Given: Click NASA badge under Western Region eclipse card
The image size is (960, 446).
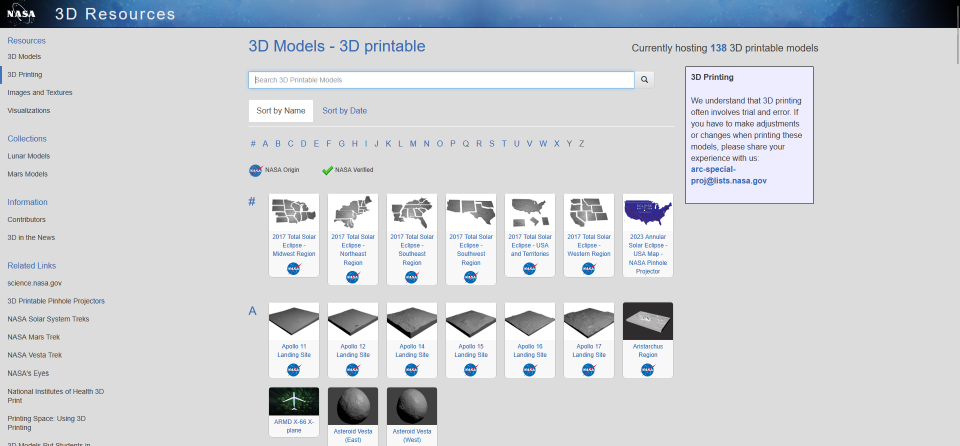Looking at the screenshot, I should [x=588, y=268].
